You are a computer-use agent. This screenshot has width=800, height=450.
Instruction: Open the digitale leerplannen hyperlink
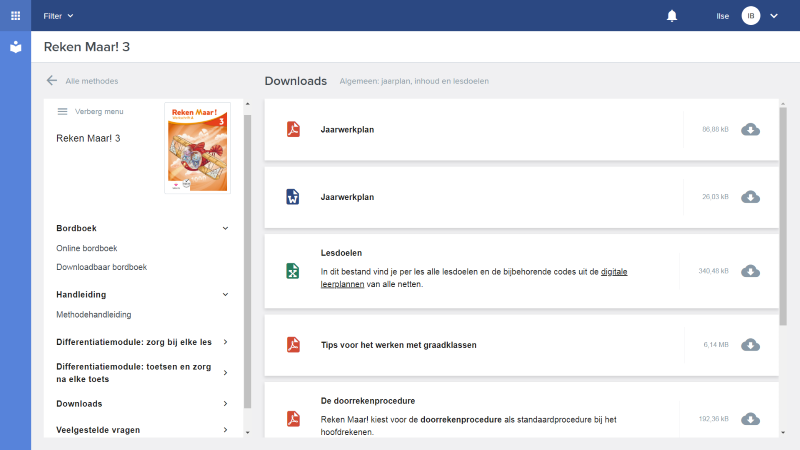473,278
